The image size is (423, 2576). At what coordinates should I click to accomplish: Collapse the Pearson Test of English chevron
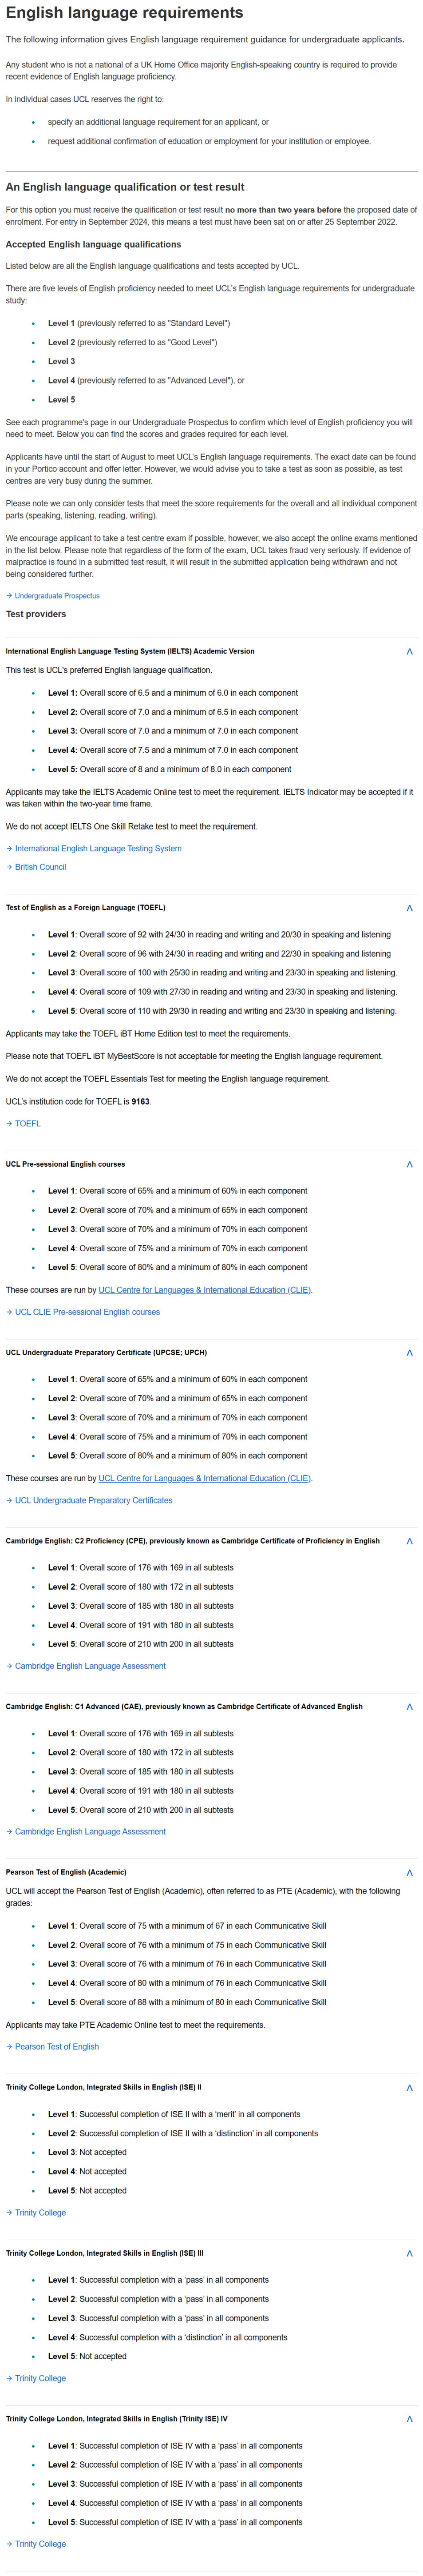pos(409,1872)
